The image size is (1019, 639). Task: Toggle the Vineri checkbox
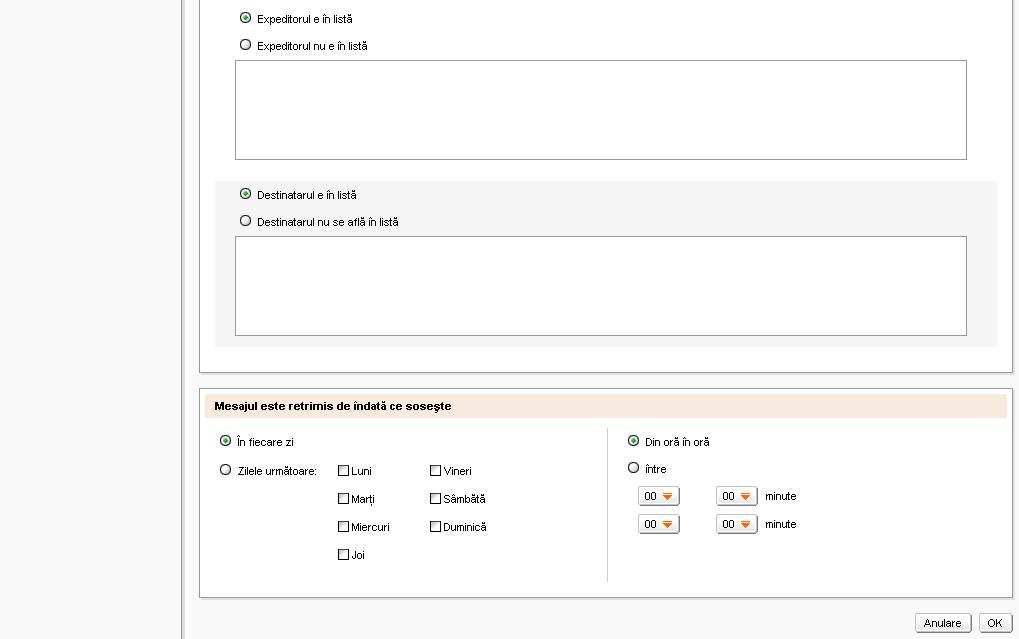(x=436, y=470)
